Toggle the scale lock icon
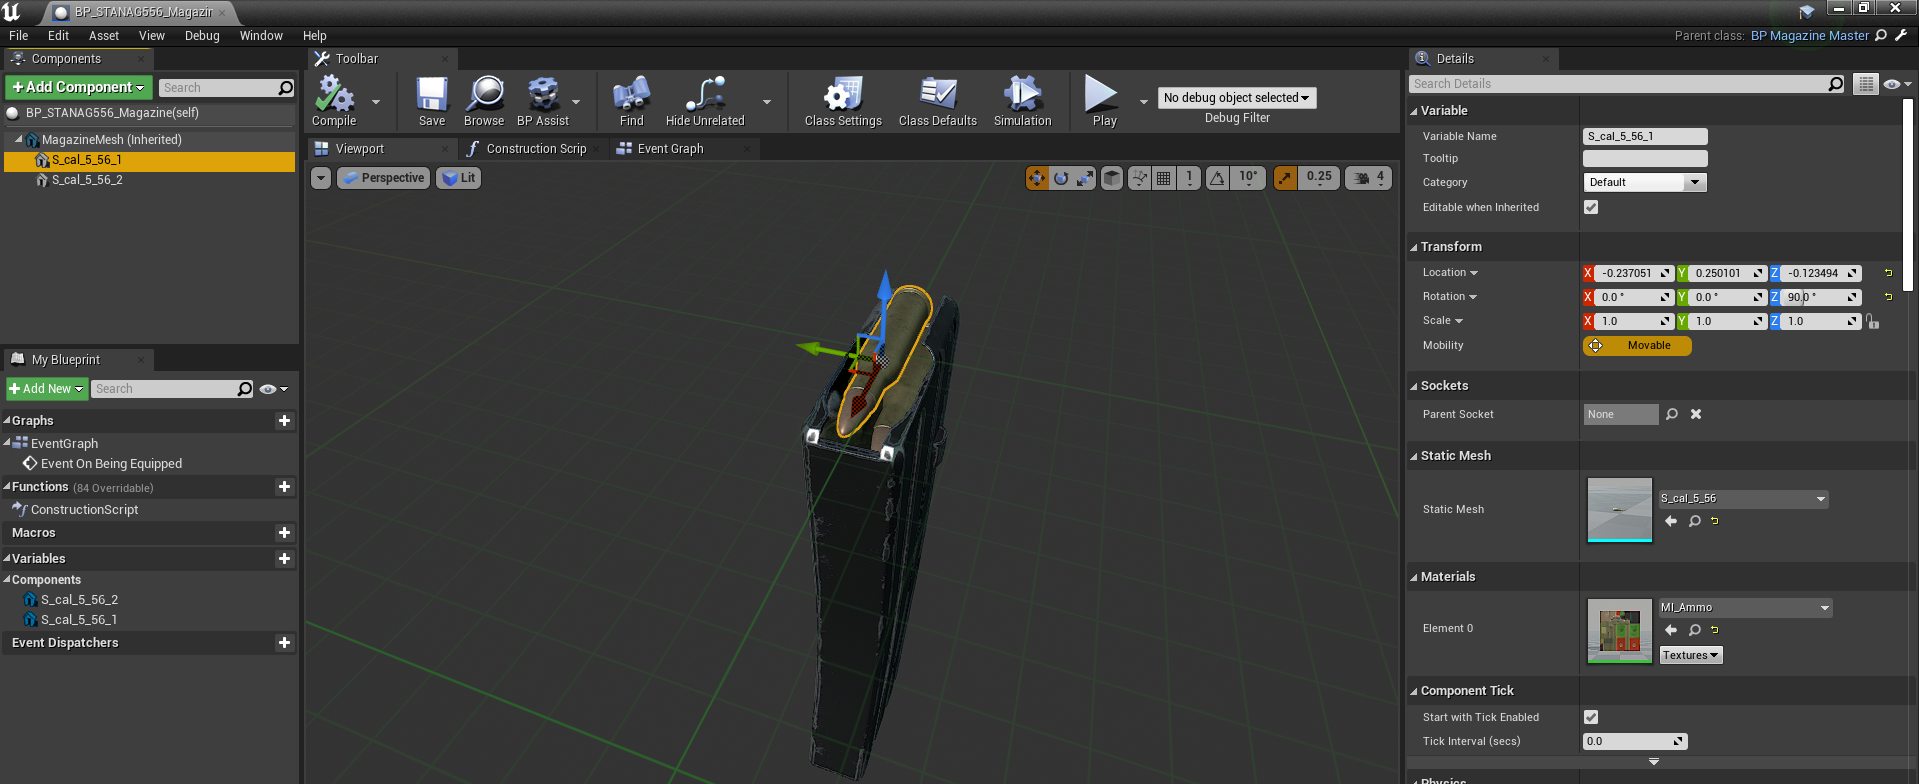The image size is (1919, 784). (1873, 321)
